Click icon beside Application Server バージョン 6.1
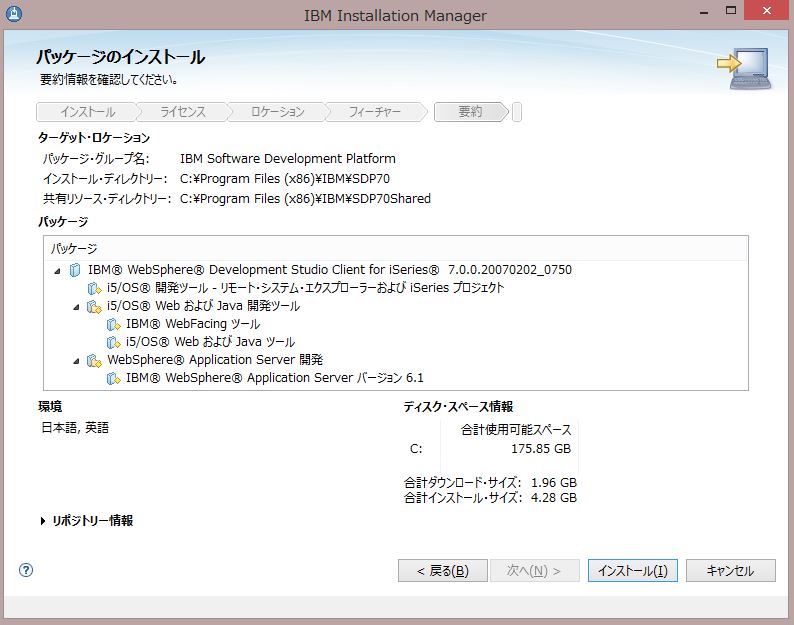The width and height of the screenshot is (794, 625). pyautogui.click(x=113, y=378)
